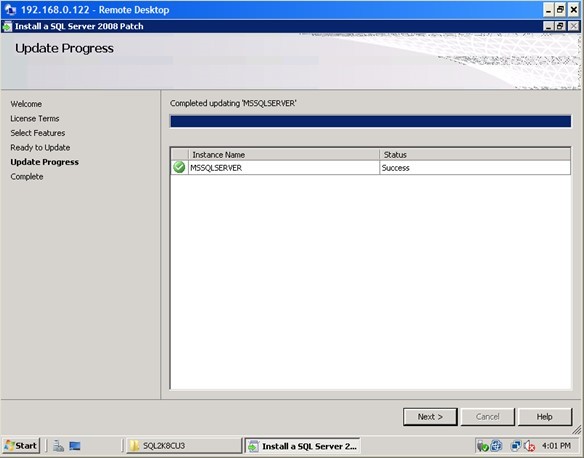Viewport: 584px width, 458px height.
Task: Switch to SQL2K8CU3 folder in taskbar
Action: click(184, 446)
